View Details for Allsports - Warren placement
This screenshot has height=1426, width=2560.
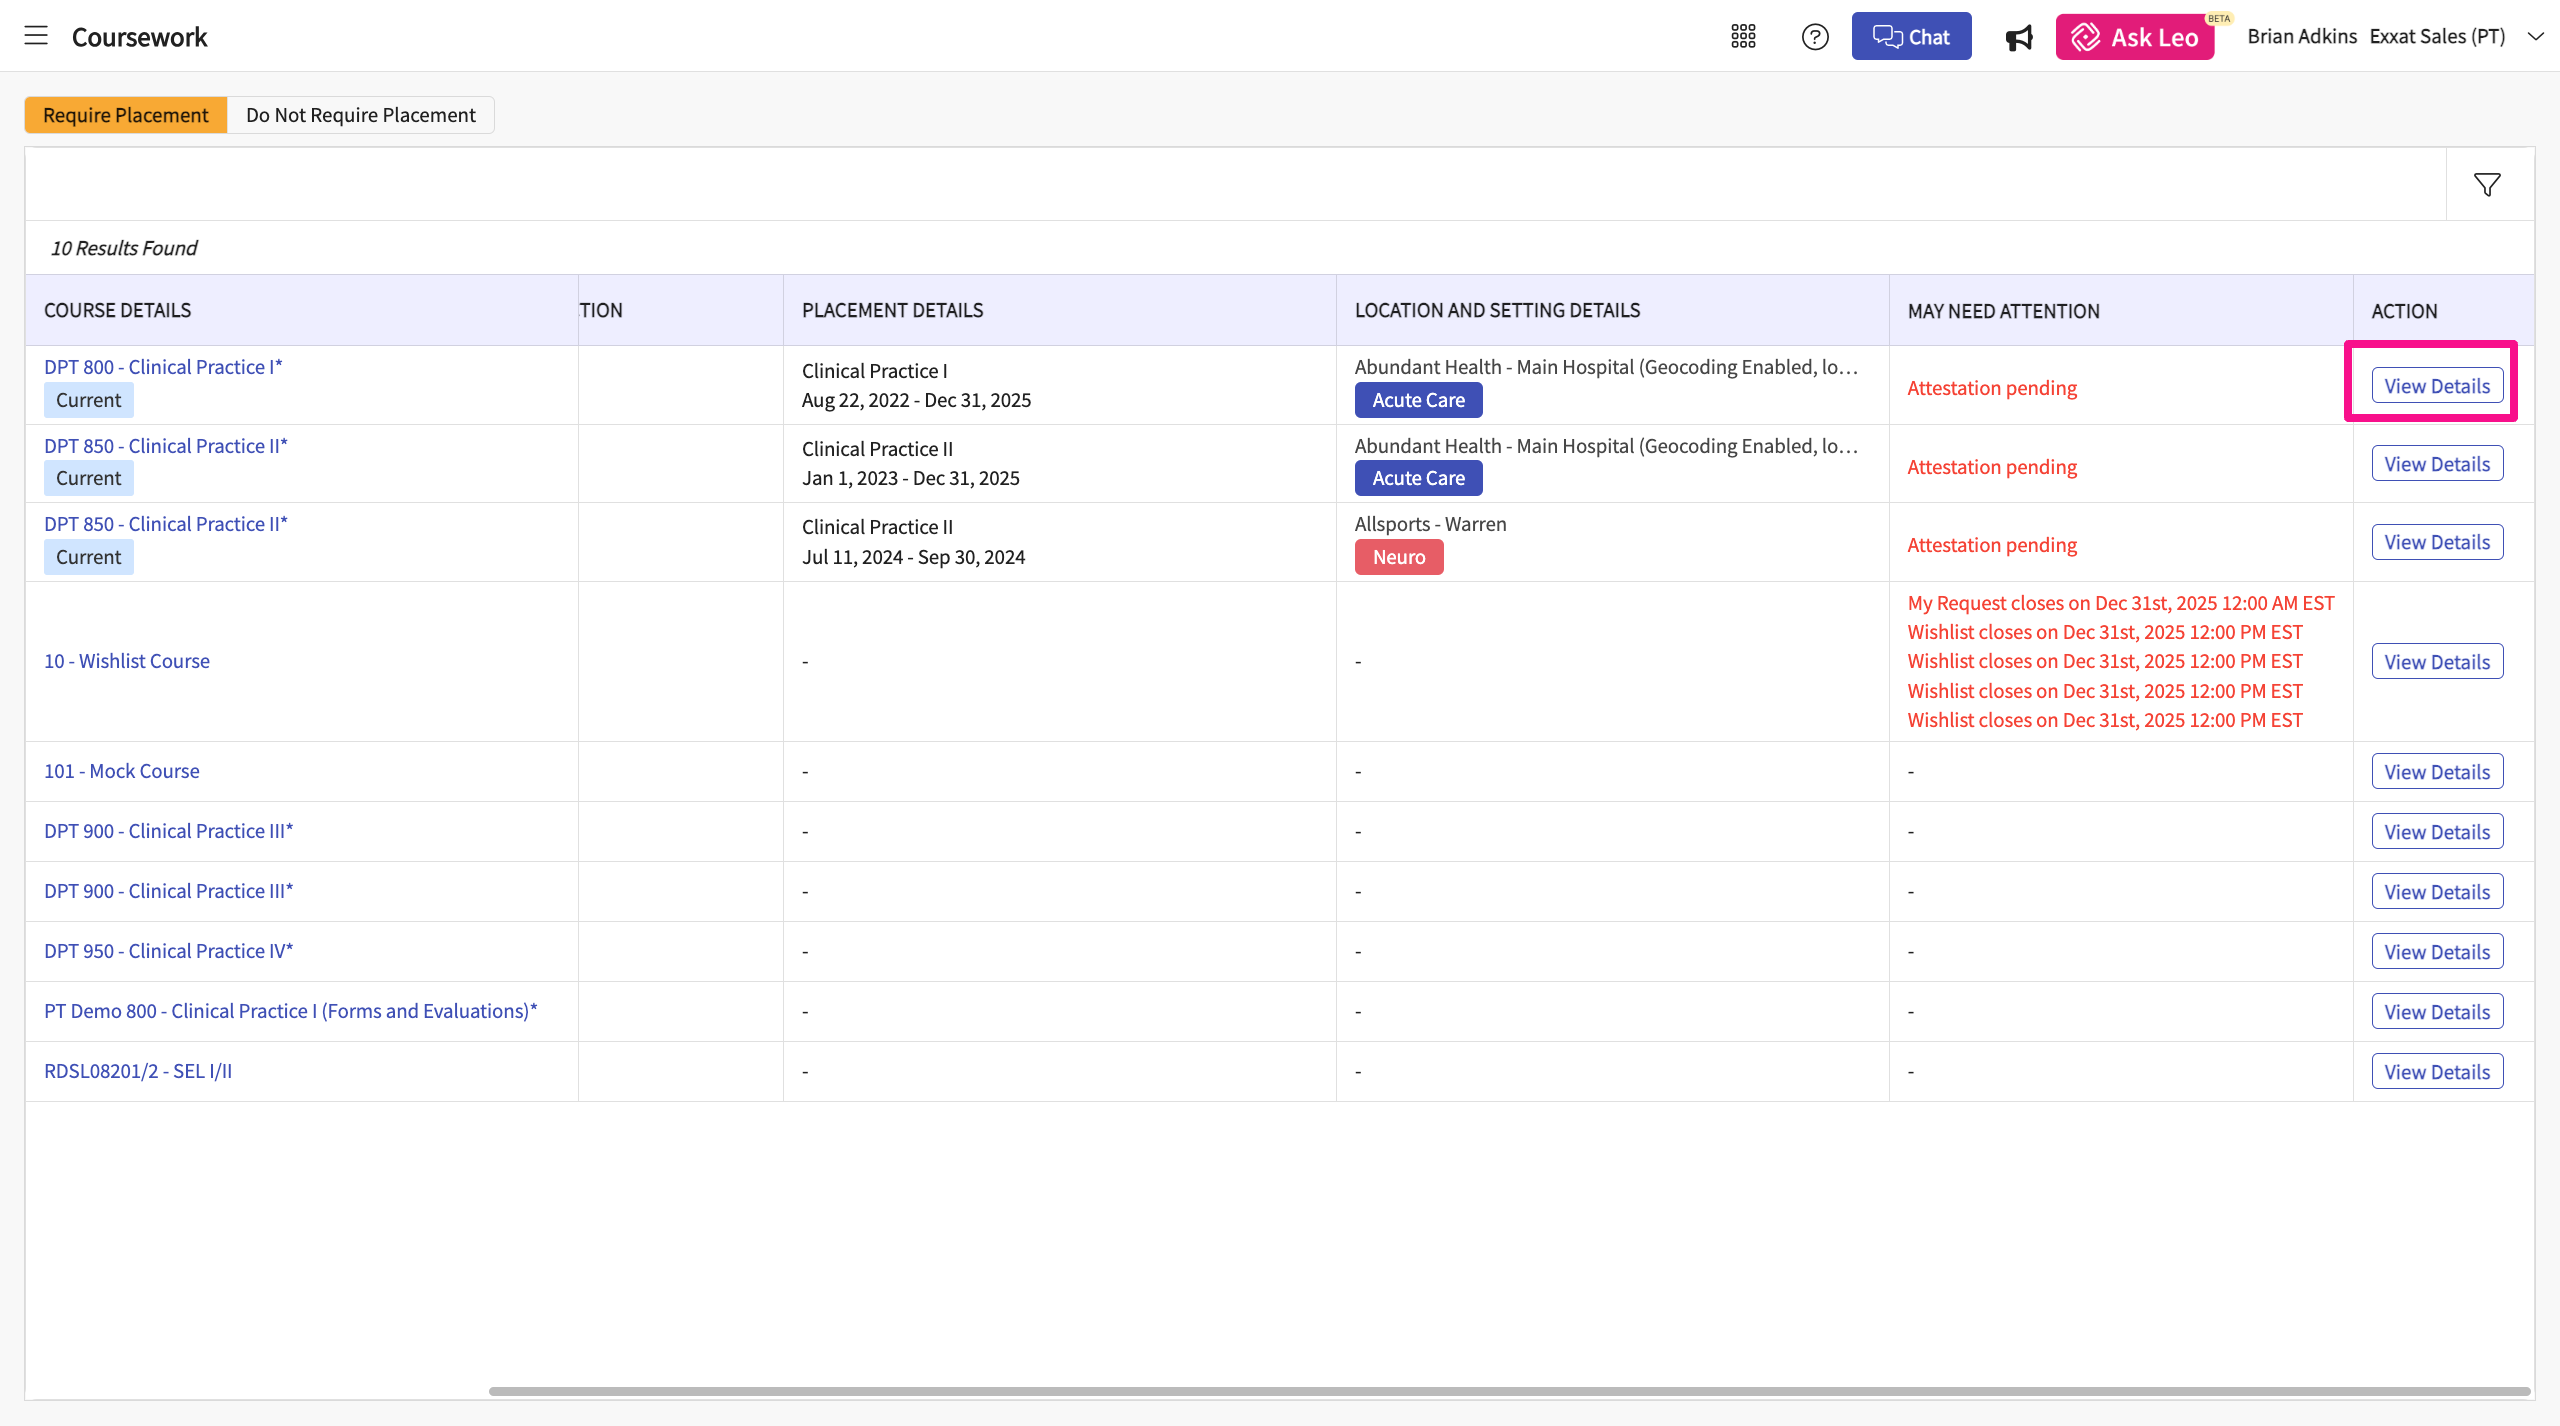point(2437,543)
